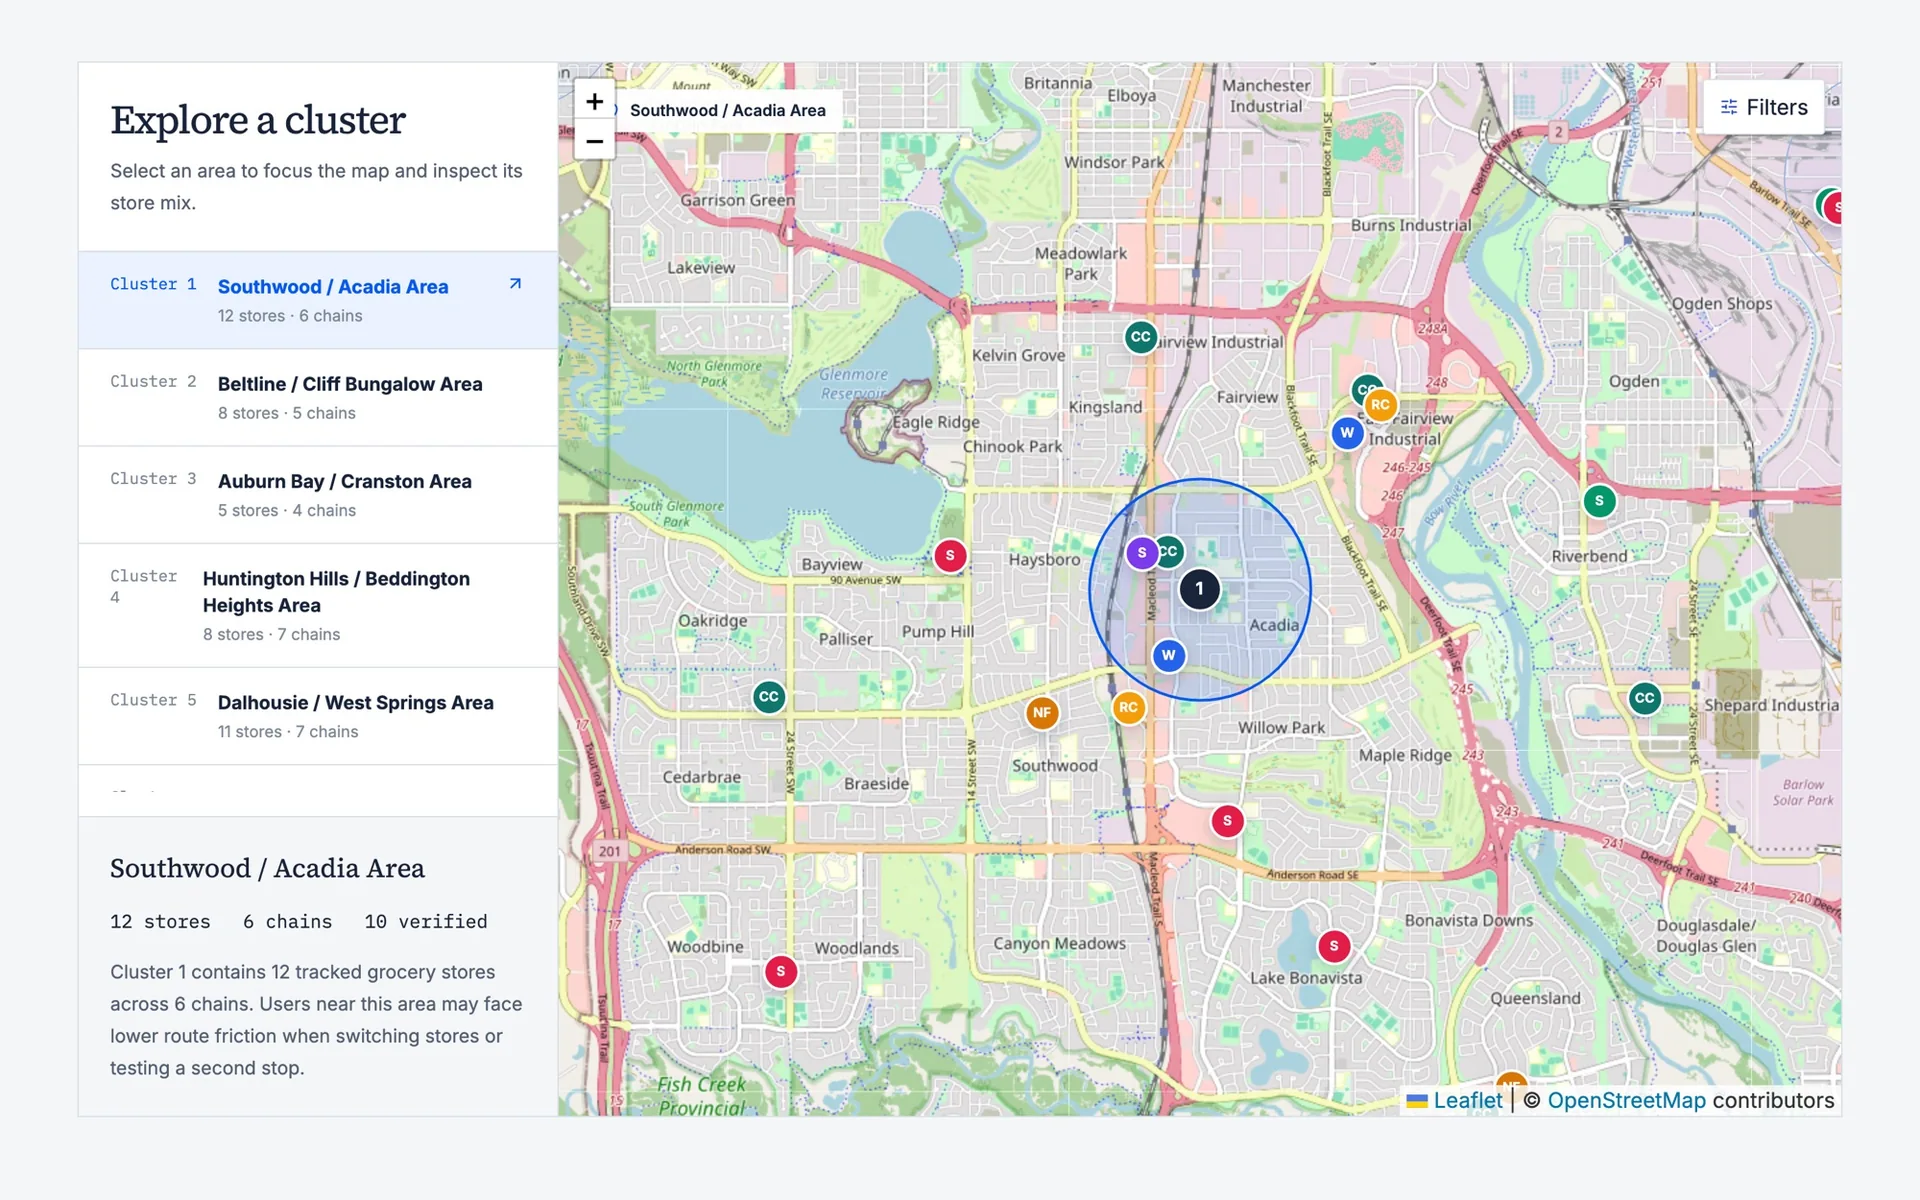Zoom out on the map
Viewport: 1920px width, 1200px height.
[594, 141]
